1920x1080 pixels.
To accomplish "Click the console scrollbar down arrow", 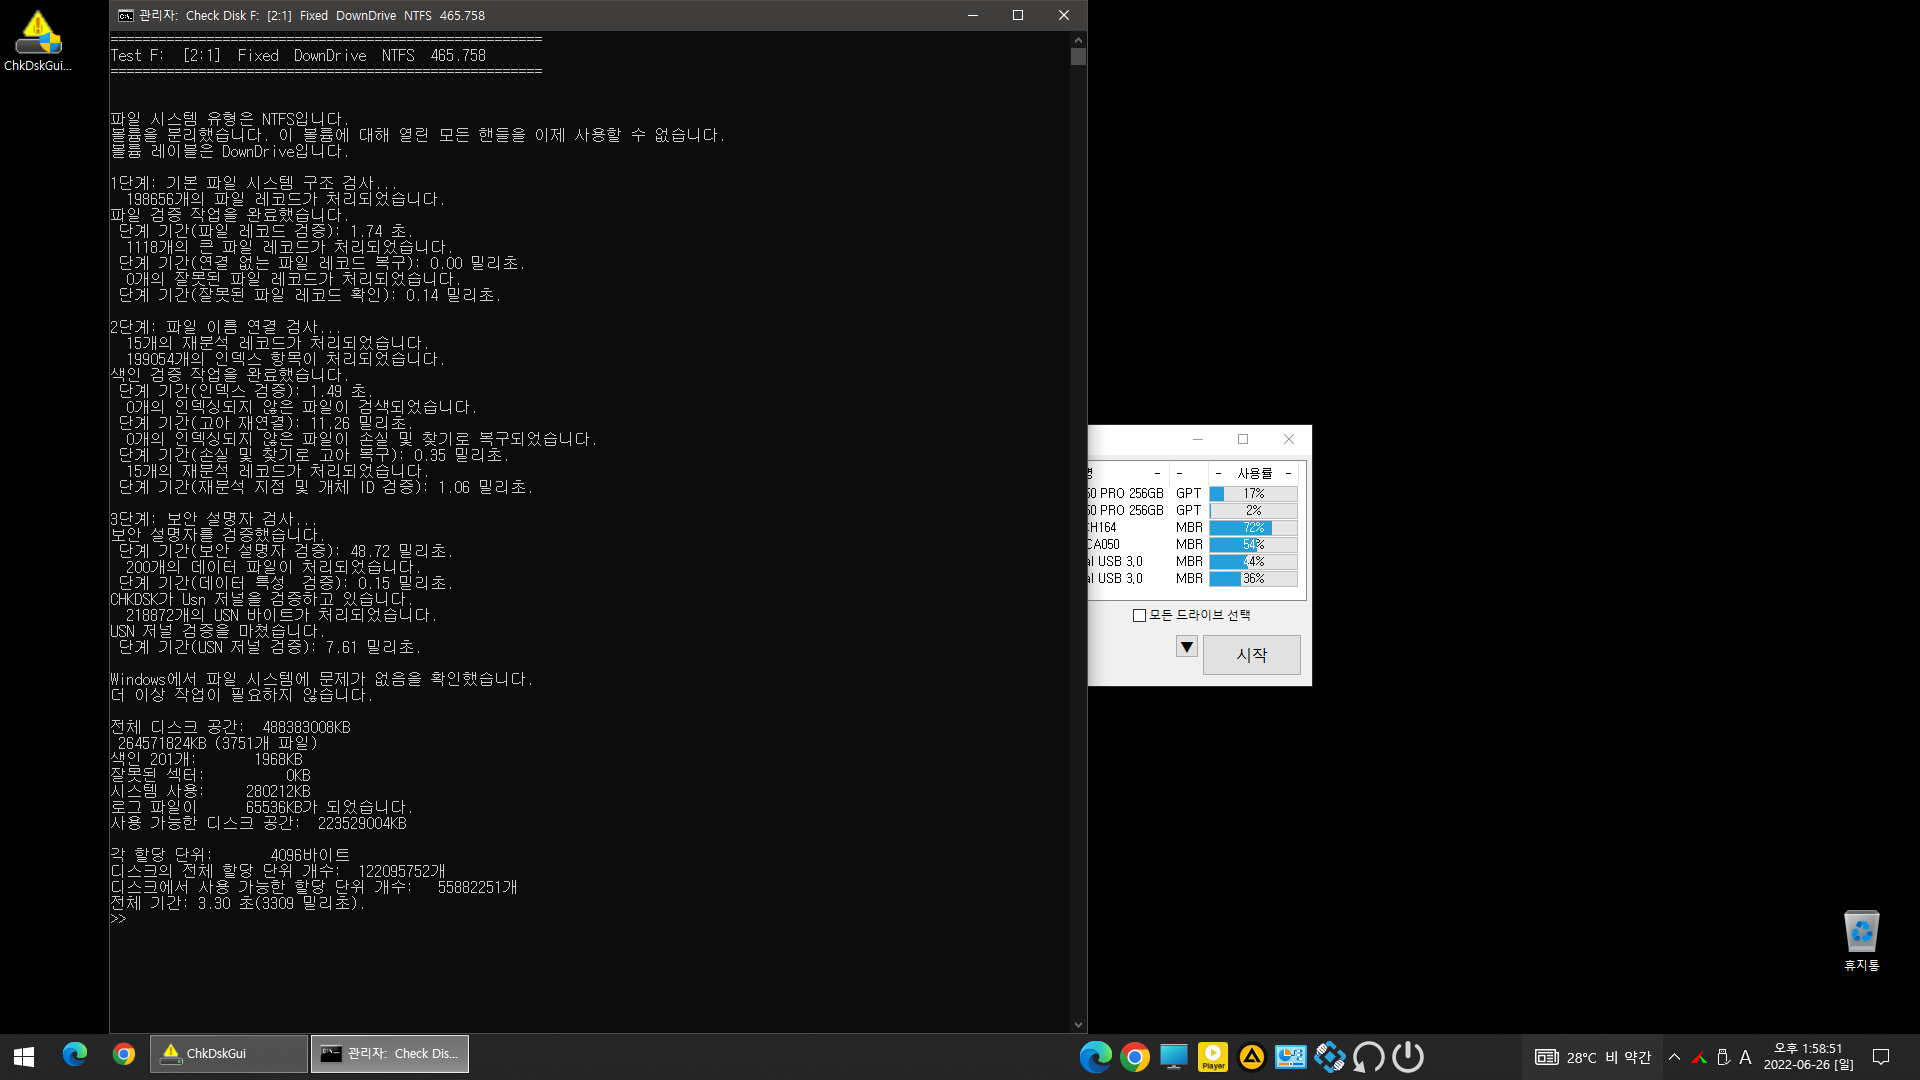I will (x=1078, y=1025).
